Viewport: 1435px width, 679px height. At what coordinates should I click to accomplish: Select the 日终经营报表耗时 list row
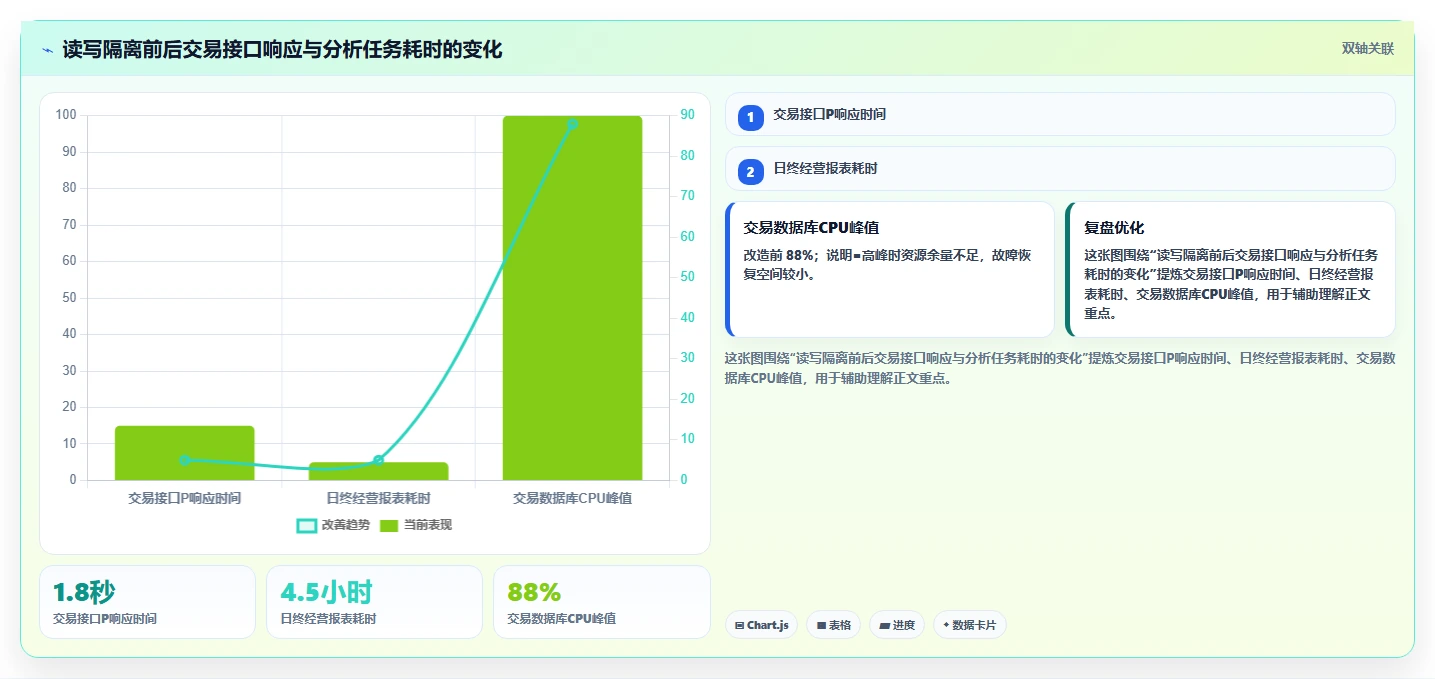[1059, 168]
